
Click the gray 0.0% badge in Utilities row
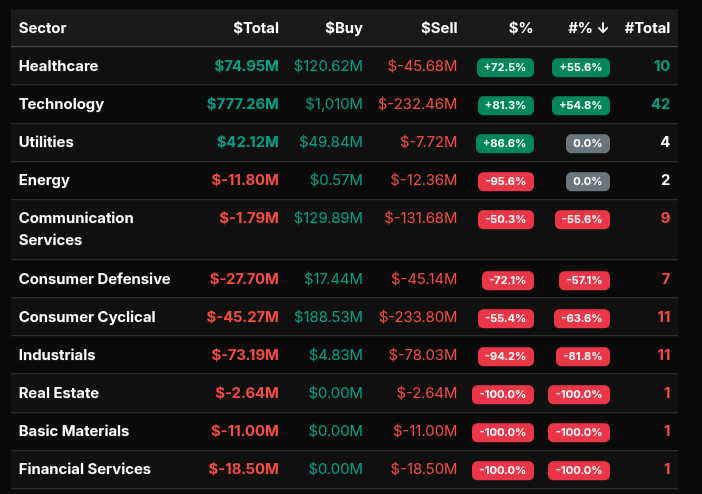(x=587, y=143)
